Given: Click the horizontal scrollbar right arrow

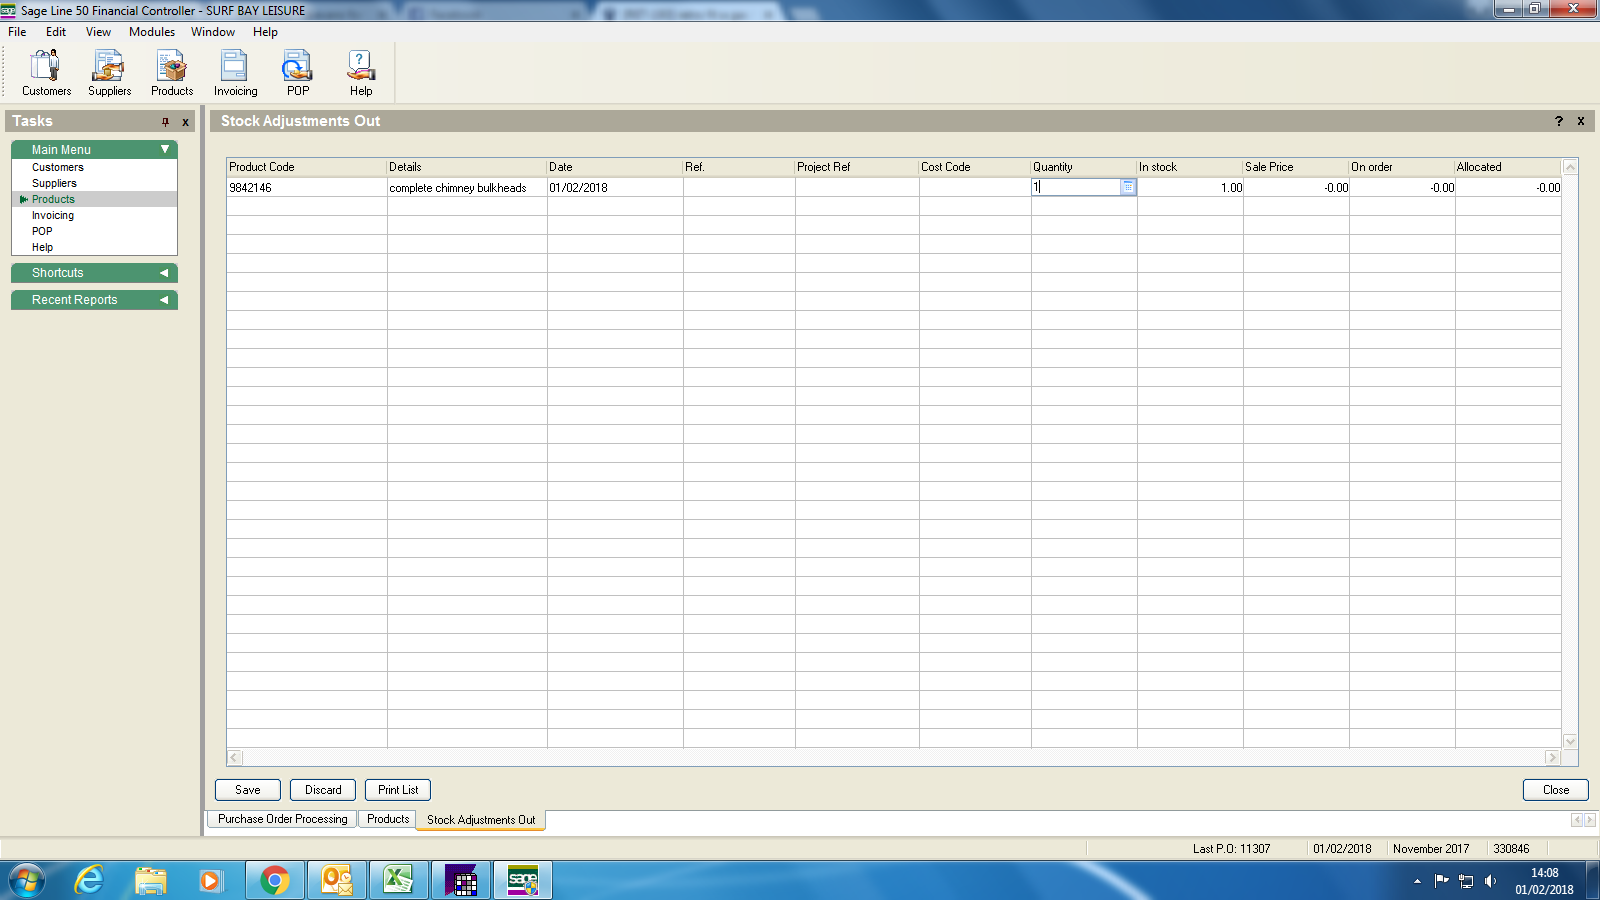Looking at the screenshot, I should [x=1552, y=758].
